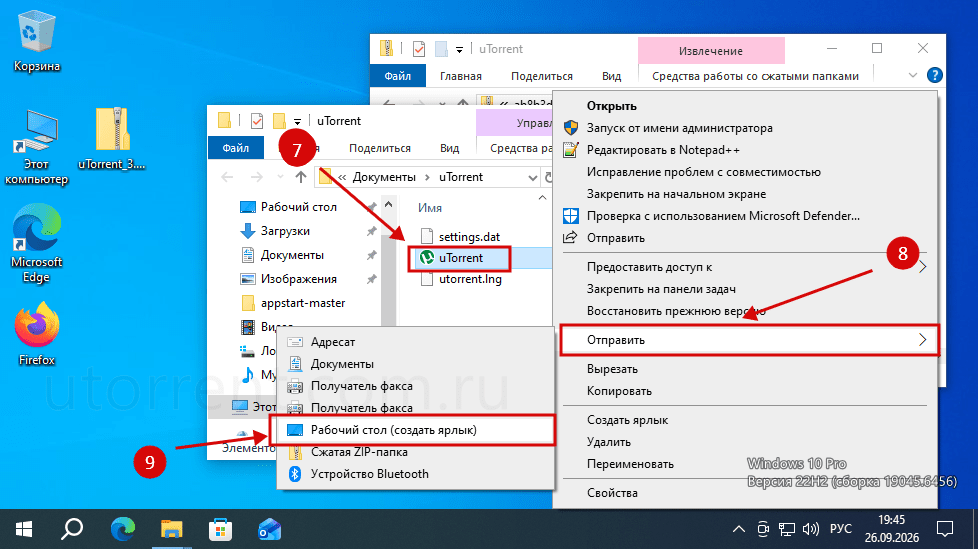Choose Закрепить на начальном экране

[x=745, y=194]
